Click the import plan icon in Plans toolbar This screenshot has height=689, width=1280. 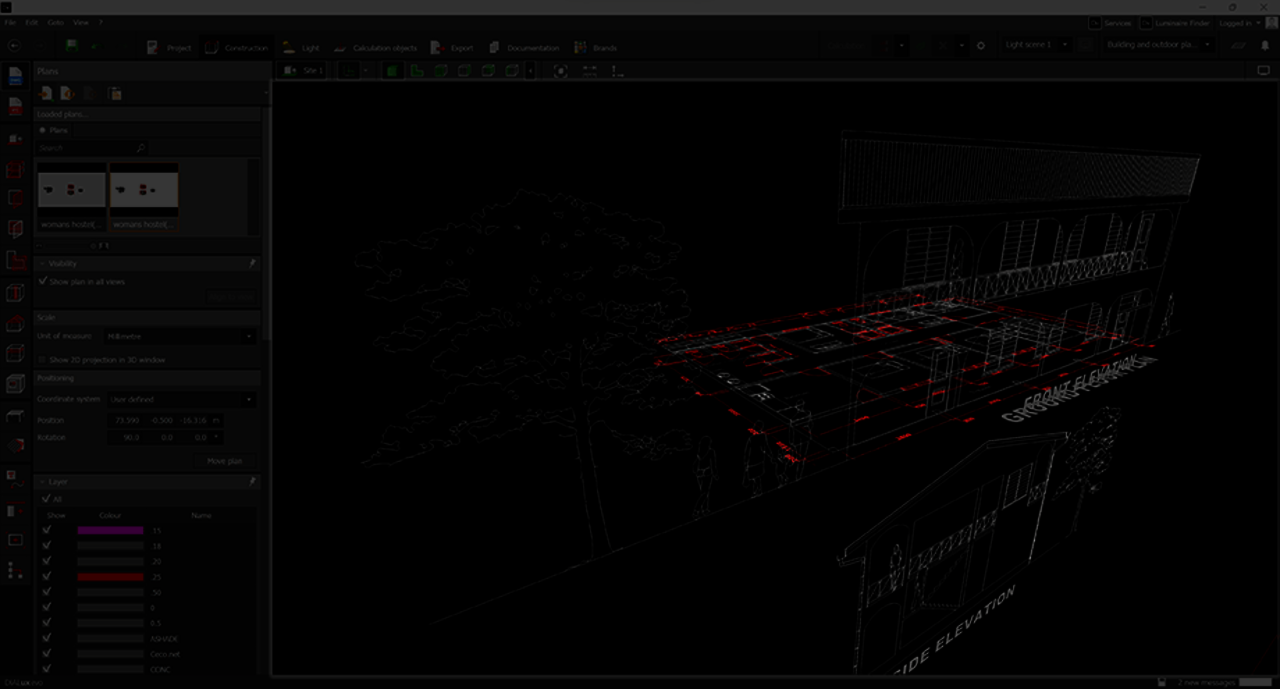pos(45,94)
